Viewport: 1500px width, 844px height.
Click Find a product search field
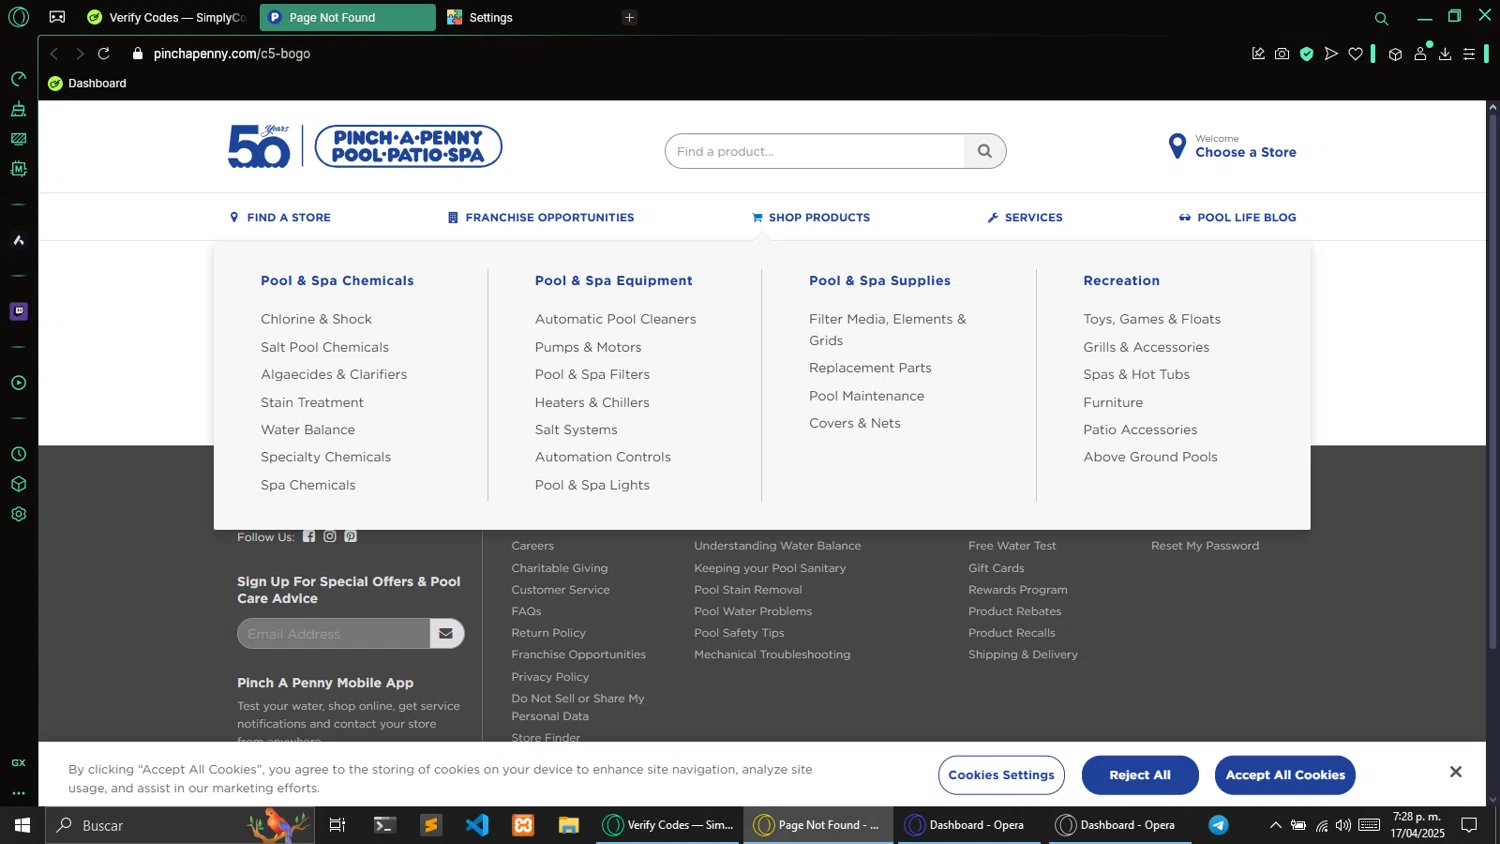click(815, 151)
